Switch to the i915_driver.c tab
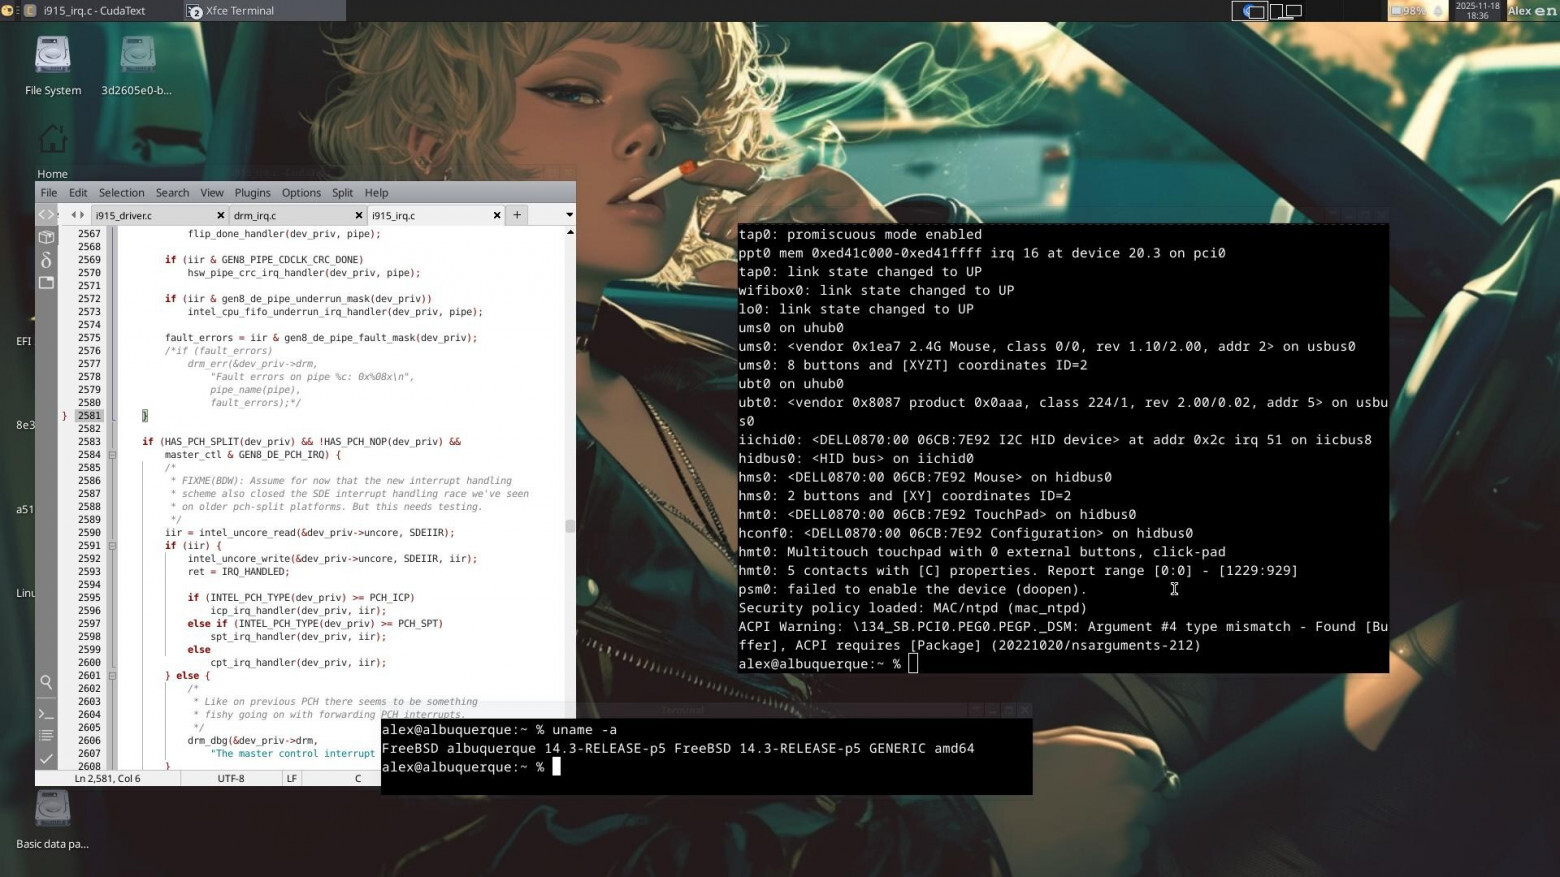 pyautogui.click(x=159, y=215)
